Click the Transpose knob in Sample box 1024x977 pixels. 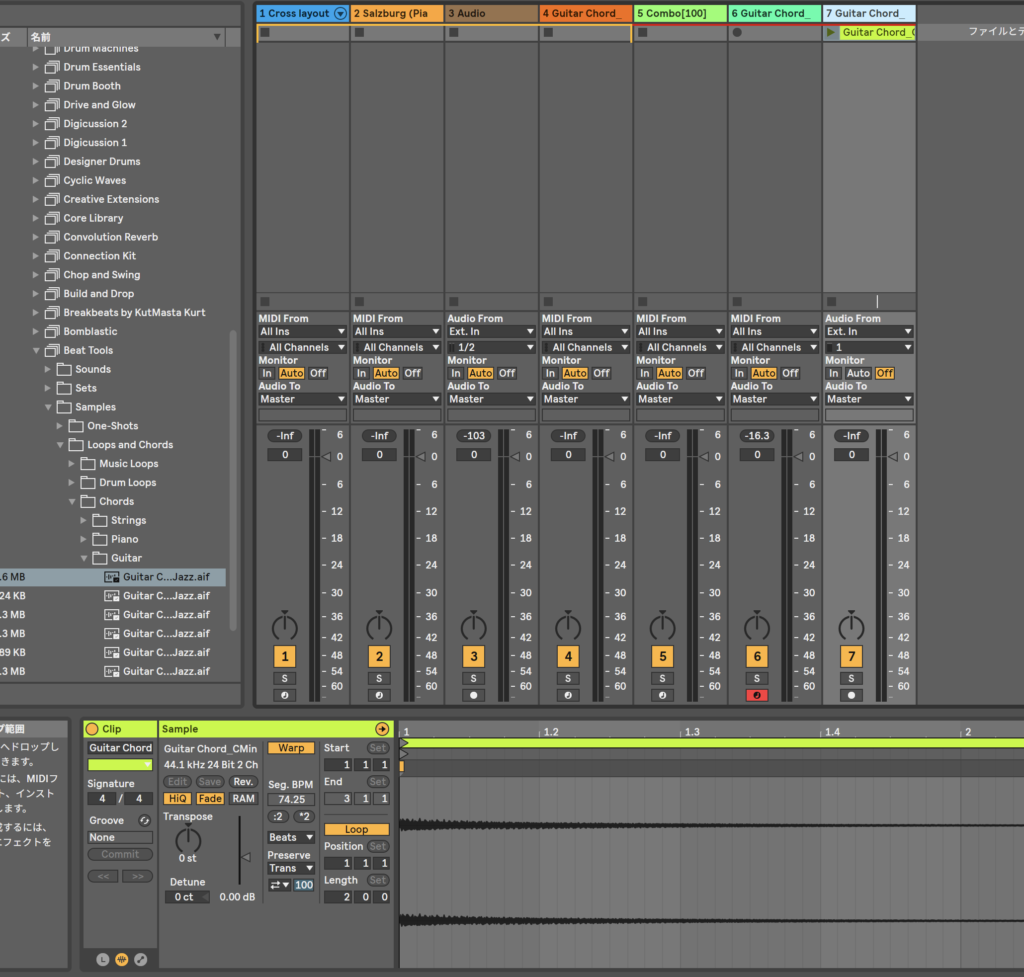pos(188,840)
